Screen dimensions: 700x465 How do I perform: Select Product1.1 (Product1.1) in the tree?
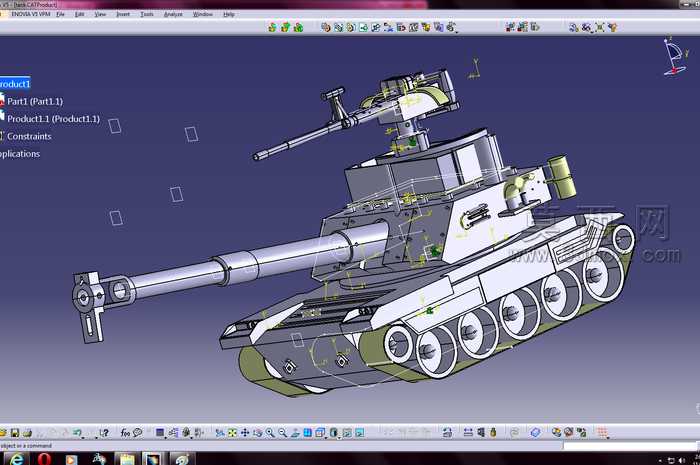54,119
